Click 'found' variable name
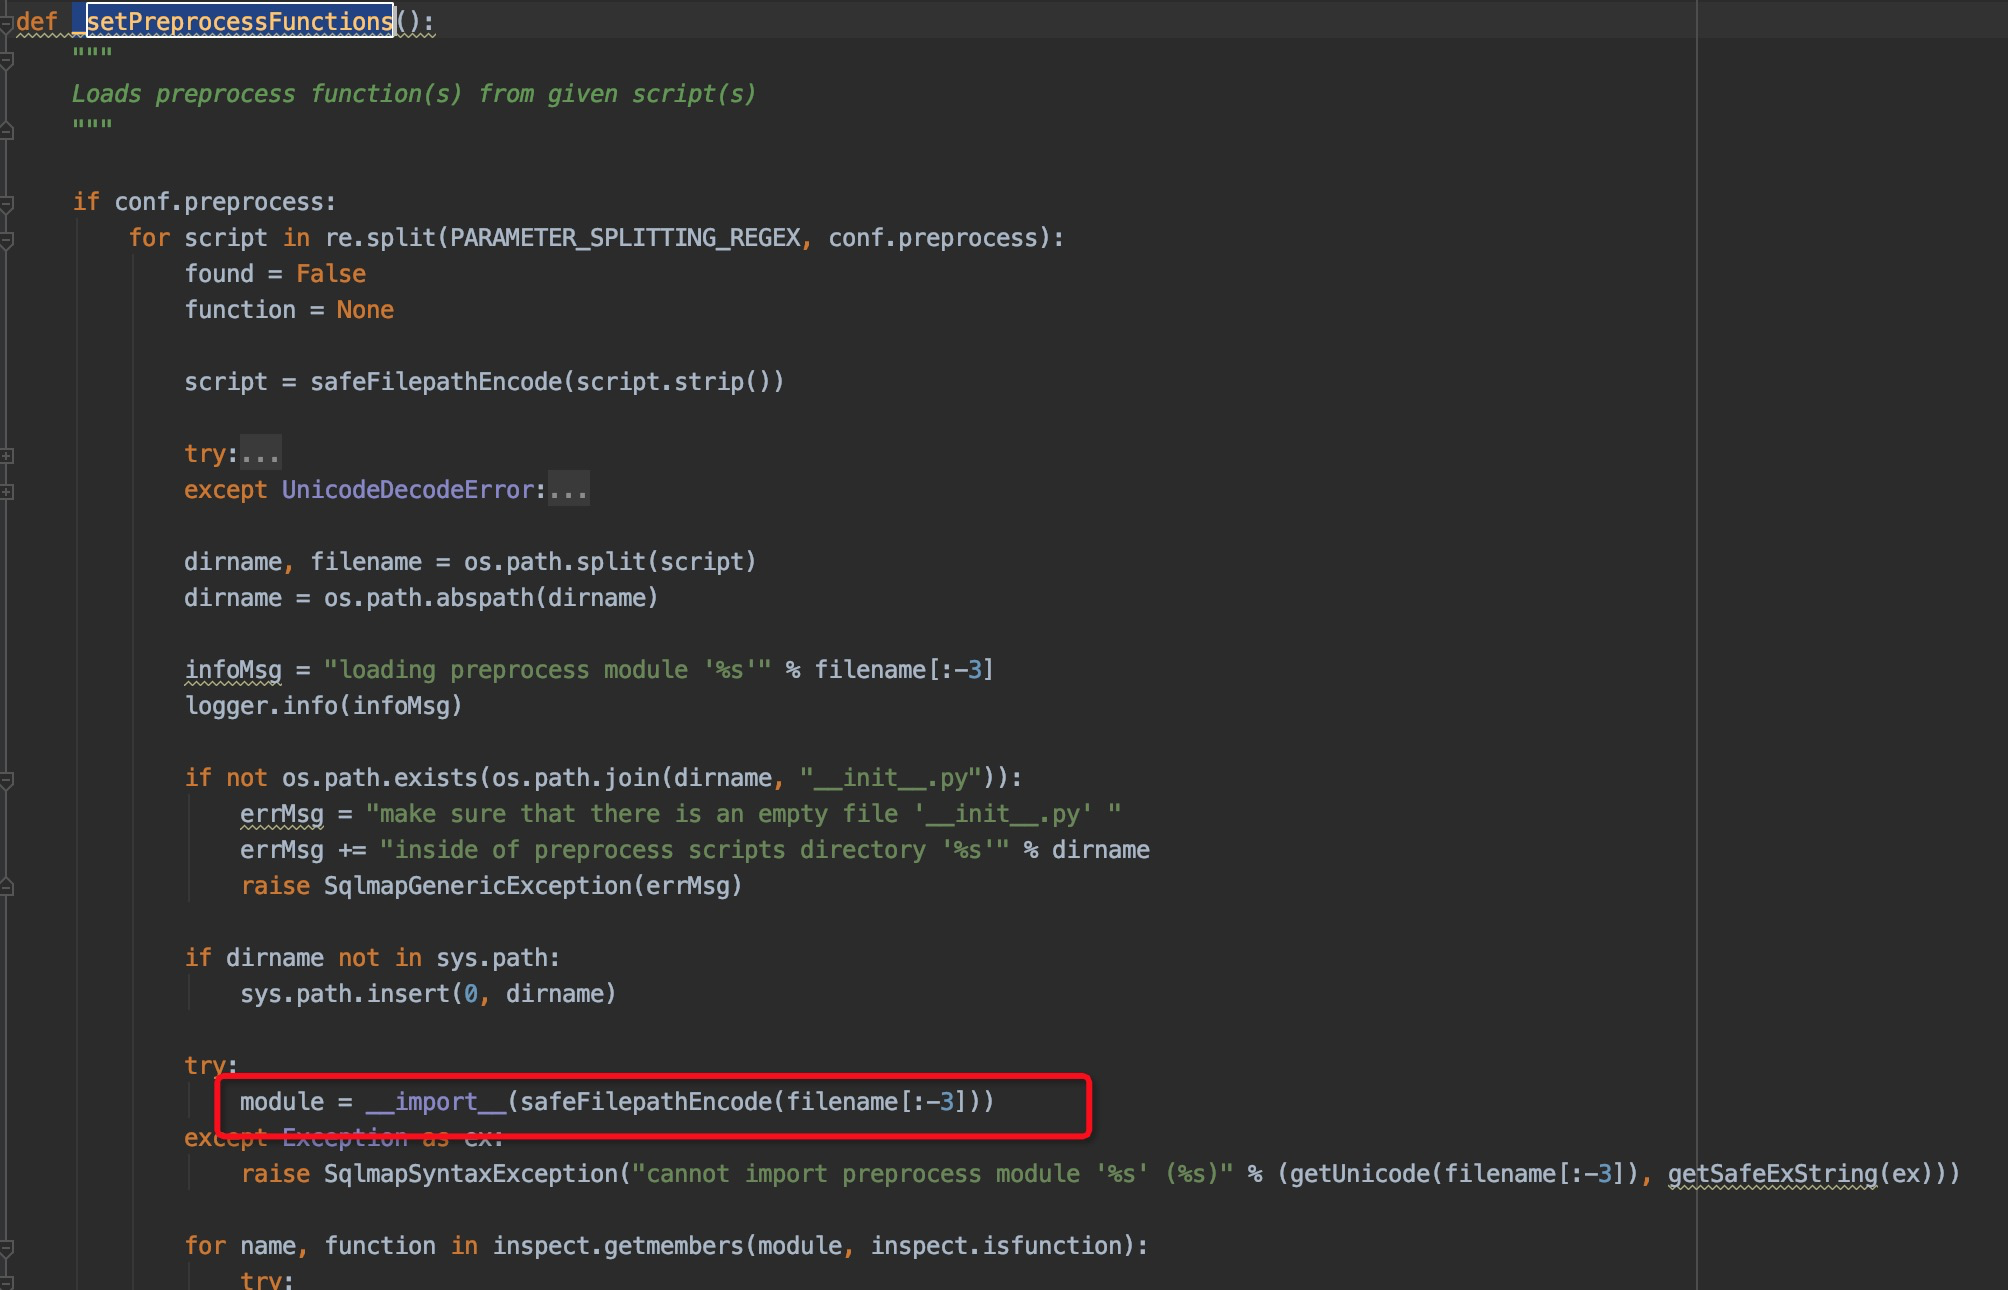This screenshot has height=1290, width=2008. coord(219,274)
